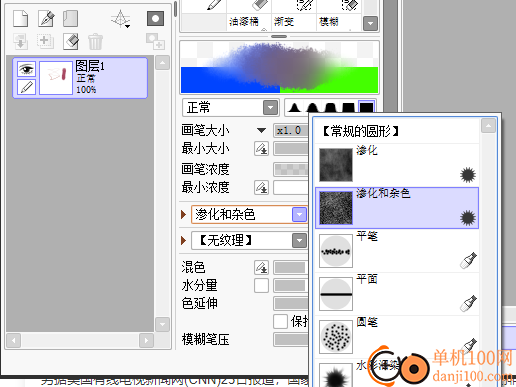The height and width of the screenshot is (387, 516).
Task: Toggle pressure for 混色
Action: pyautogui.click(x=261, y=267)
